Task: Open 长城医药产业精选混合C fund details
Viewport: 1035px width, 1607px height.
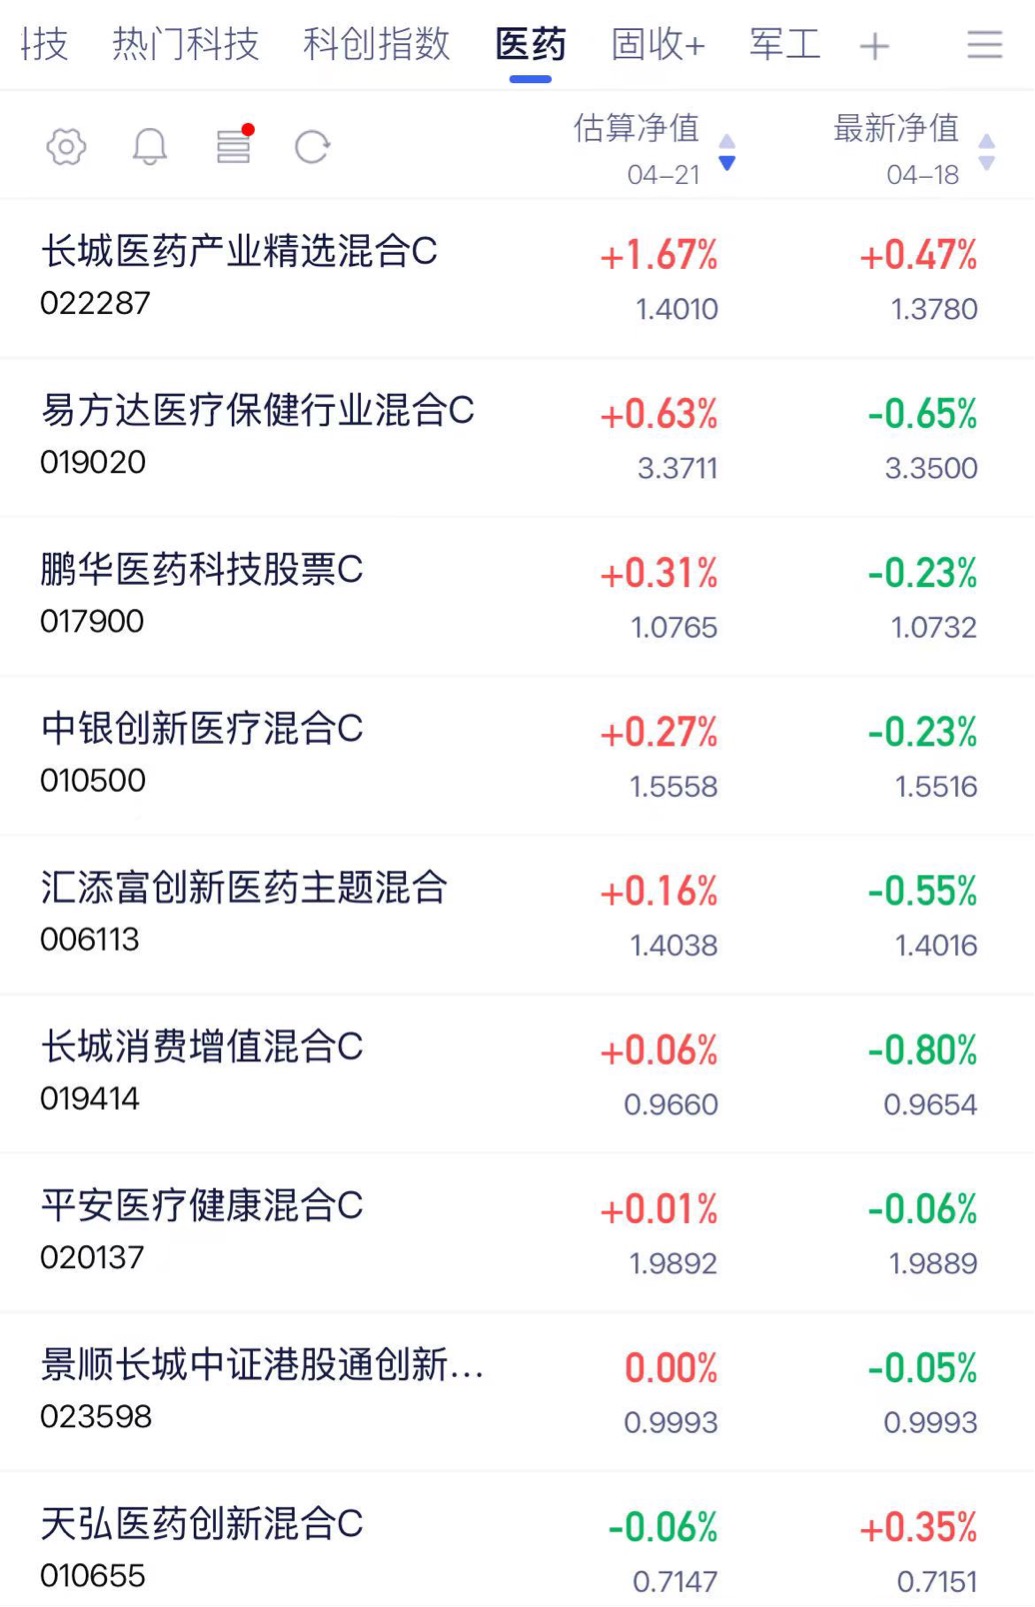Action: point(239,252)
